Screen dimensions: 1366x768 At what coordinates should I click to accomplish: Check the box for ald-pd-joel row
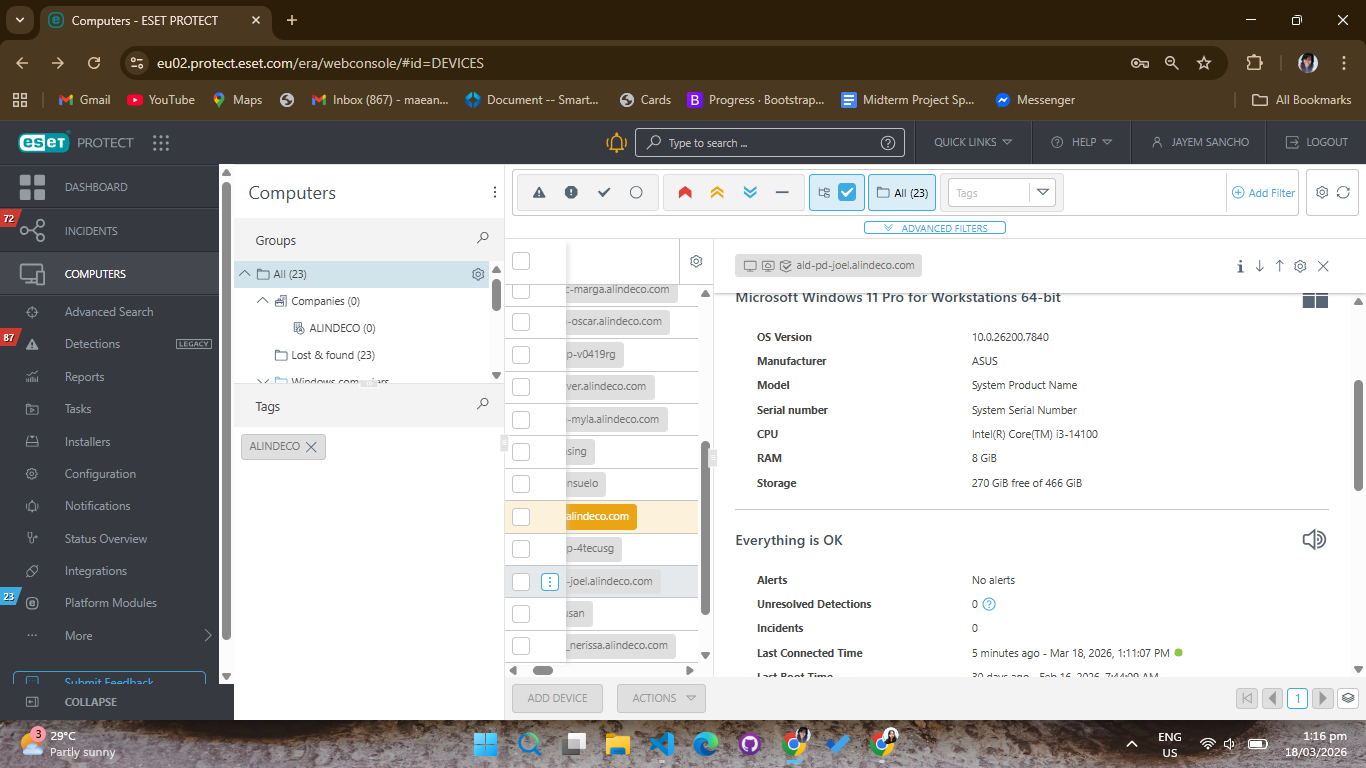(x=521, y=581)
